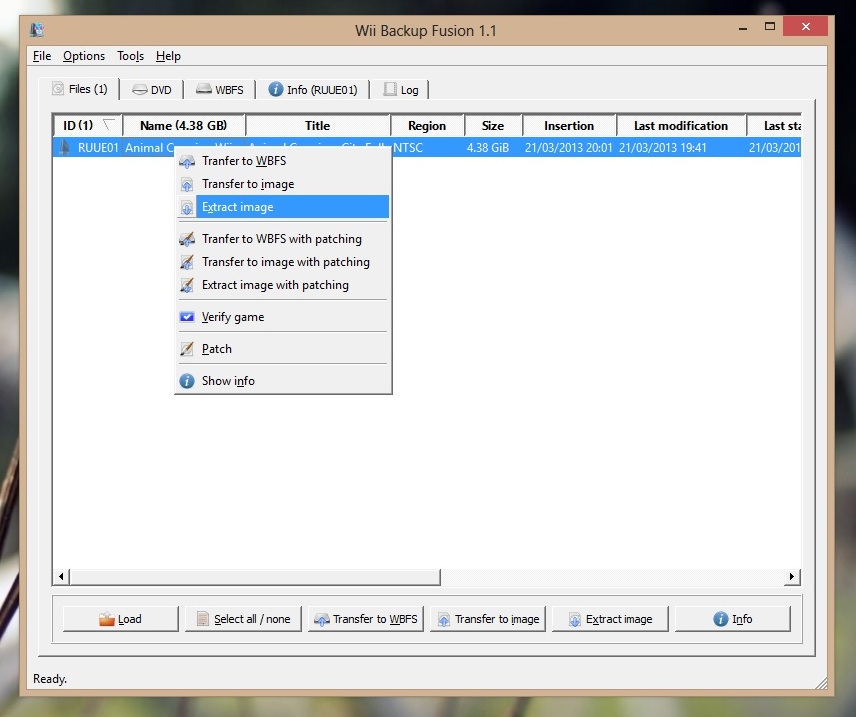Click icon beside Tranfer to WBFS with patching
The width and height of the screenshot is (856, 717).
click(187, 239)
